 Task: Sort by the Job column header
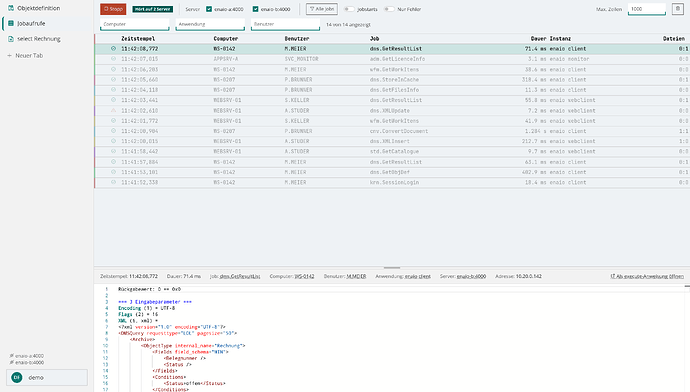tap(374, 39)
